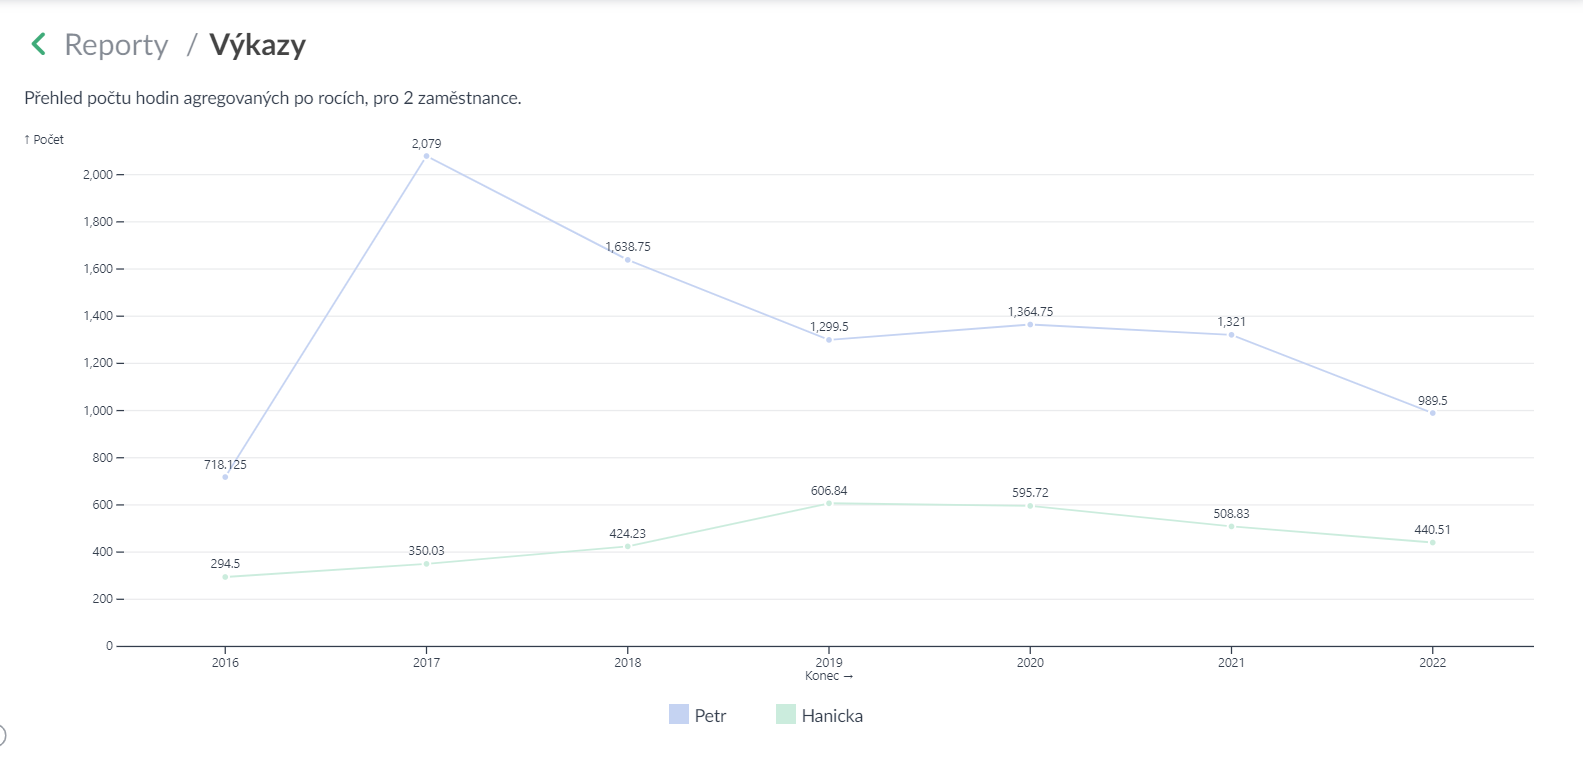The height and width of the screenshot is (766, 1583).
Task: Click Hanicka's 2021 point at 508.83
Action: [x=1231, y=526]
